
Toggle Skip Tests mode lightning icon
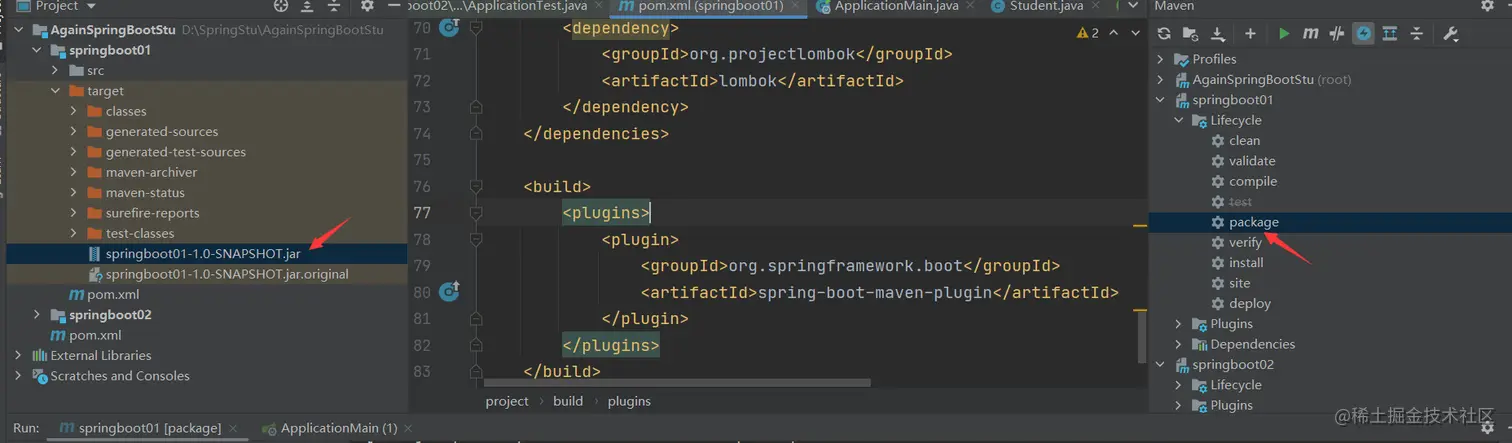(1363, 34)
